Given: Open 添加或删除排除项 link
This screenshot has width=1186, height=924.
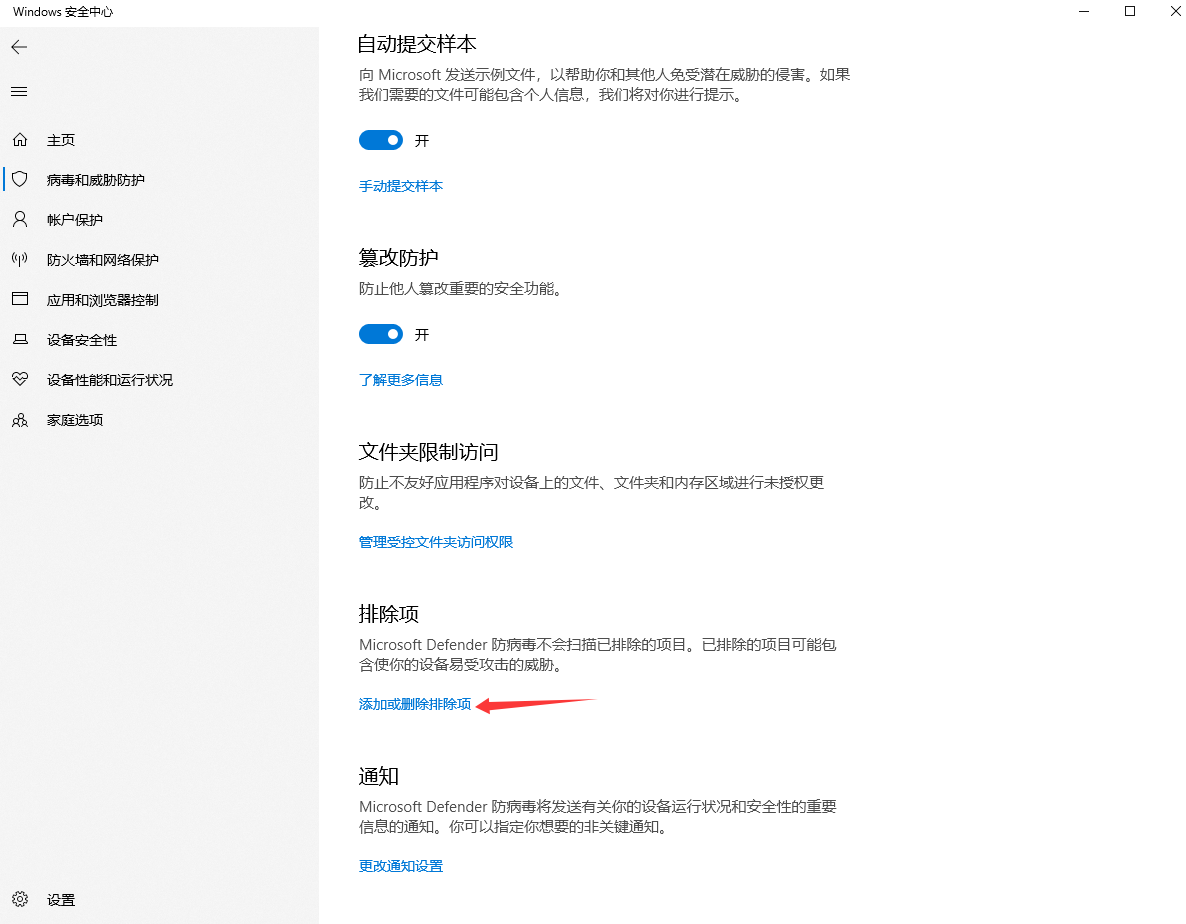Looking at the screenshot, I should pos(415,704).
